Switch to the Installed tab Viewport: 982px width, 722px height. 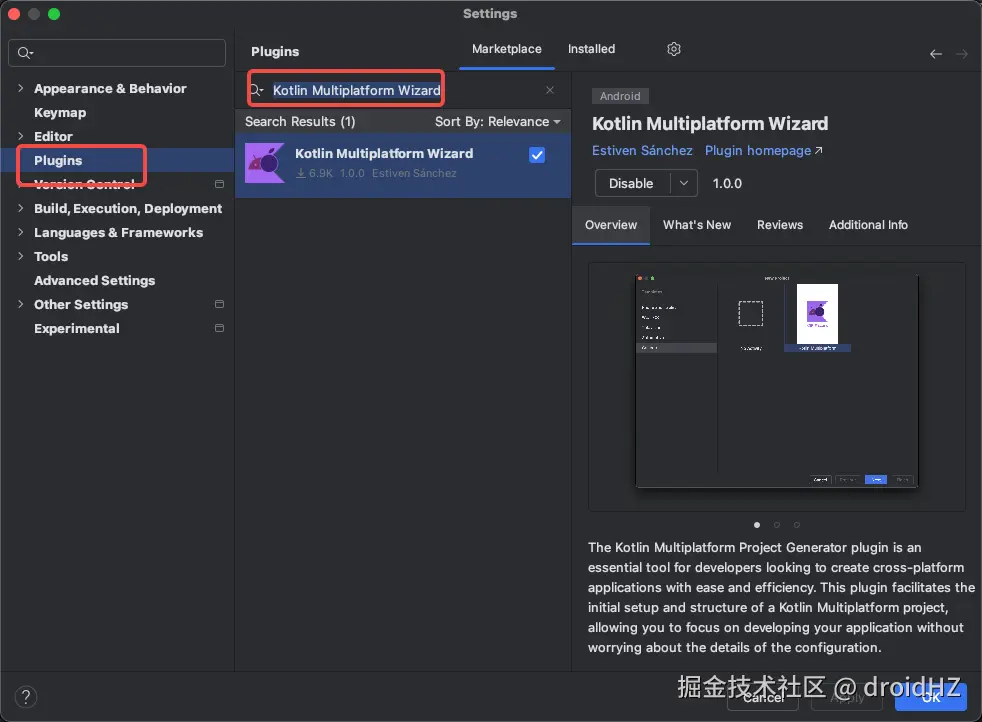(591, 49)
